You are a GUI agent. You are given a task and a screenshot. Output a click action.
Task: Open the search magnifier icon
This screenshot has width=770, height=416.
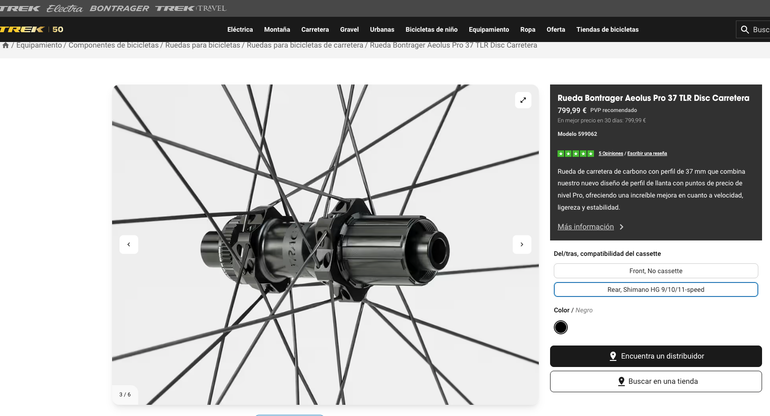pos(744,29)
